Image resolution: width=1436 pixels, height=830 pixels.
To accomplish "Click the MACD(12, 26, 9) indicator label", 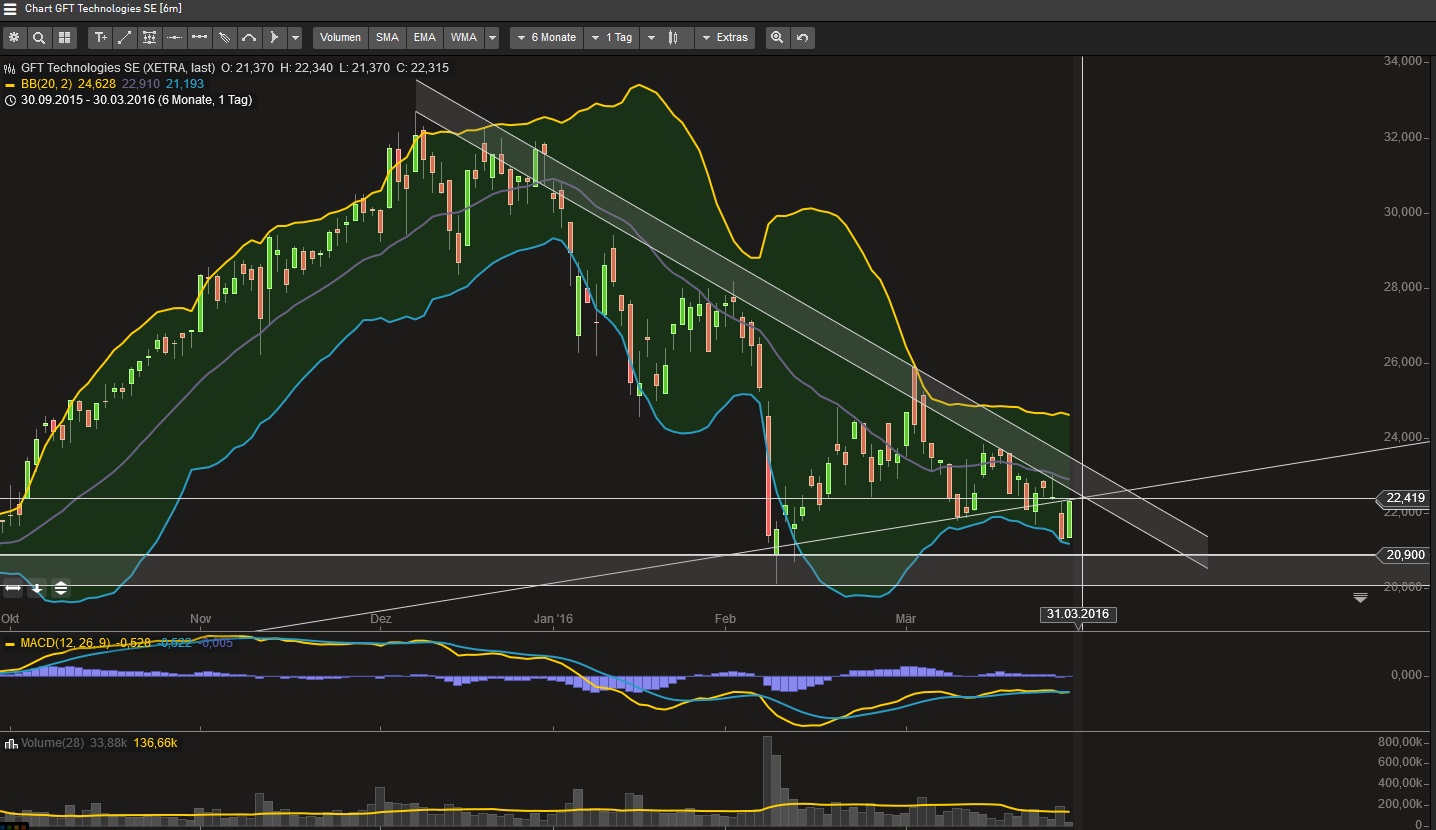I will pos(65,643).
